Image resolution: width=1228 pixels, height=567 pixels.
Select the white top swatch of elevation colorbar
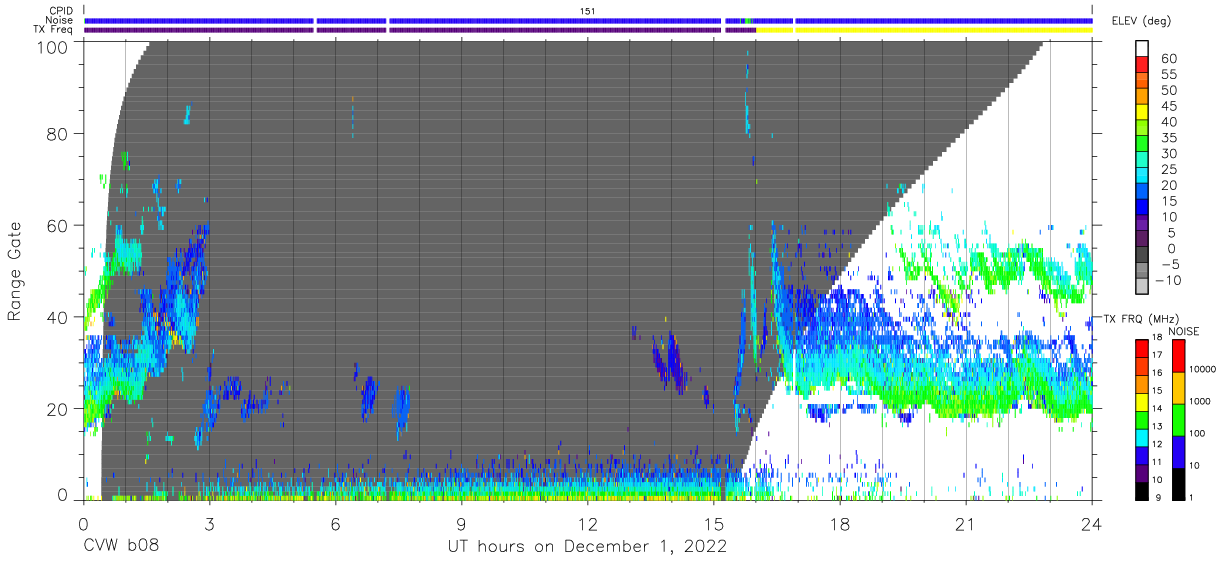pyautogui.click(x=1143, y=50)
